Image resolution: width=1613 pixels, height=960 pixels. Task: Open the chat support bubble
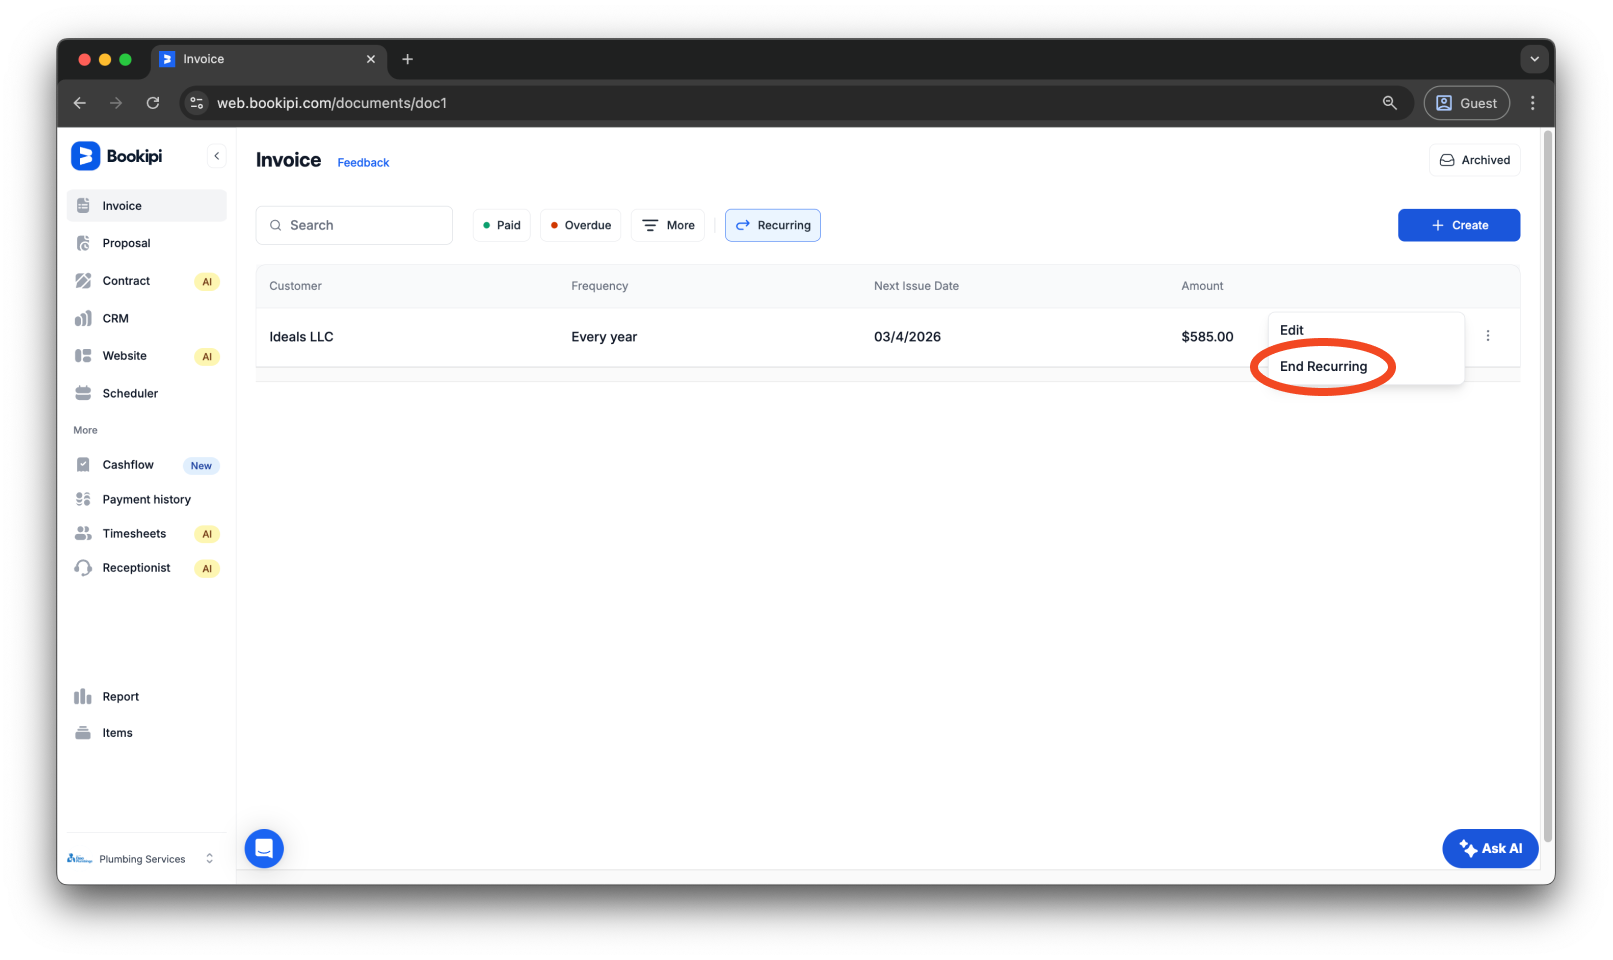tap(263, 848)
